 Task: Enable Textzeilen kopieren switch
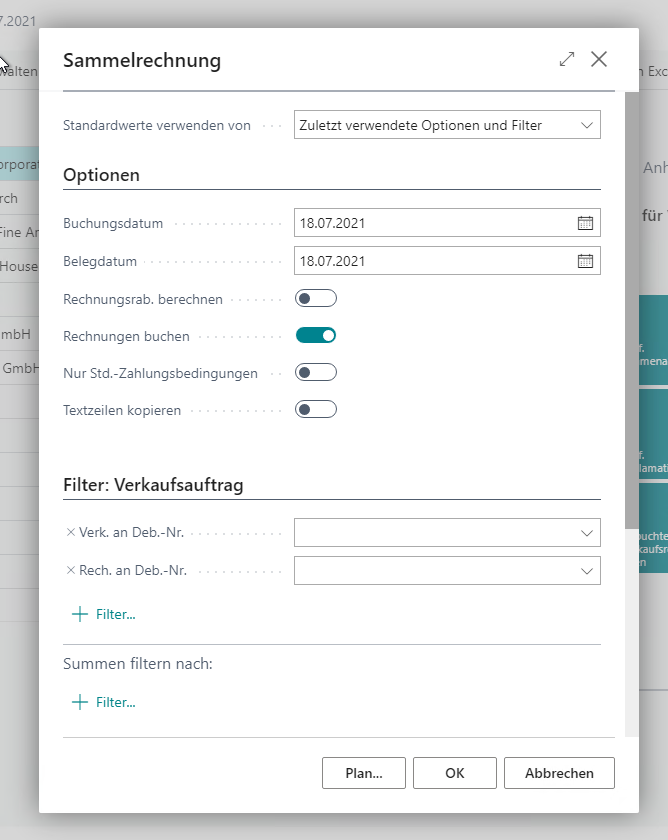[x=316, y=410]
